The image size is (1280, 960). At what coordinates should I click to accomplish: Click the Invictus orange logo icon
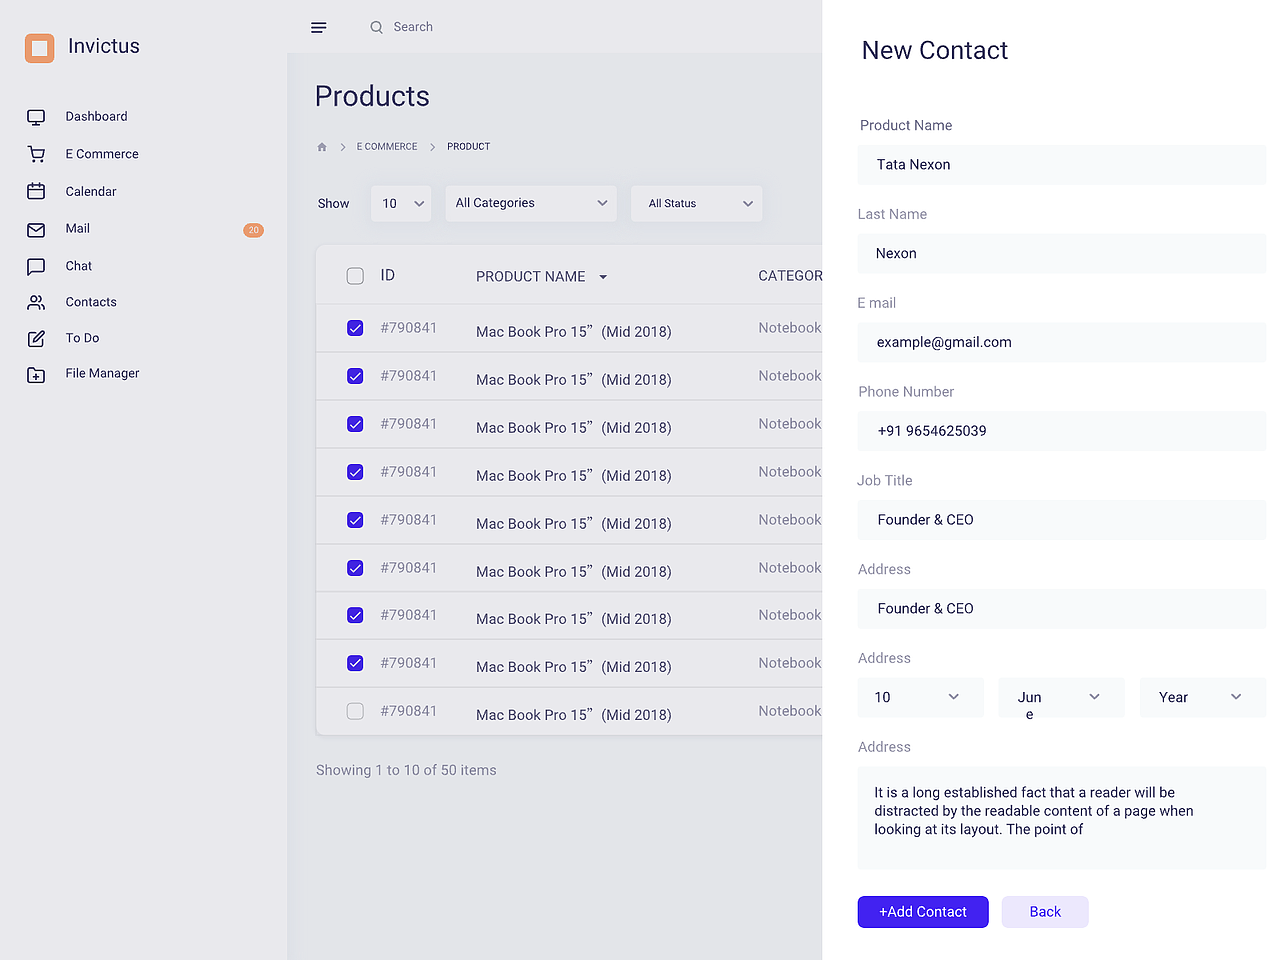(x=40, y=48)
